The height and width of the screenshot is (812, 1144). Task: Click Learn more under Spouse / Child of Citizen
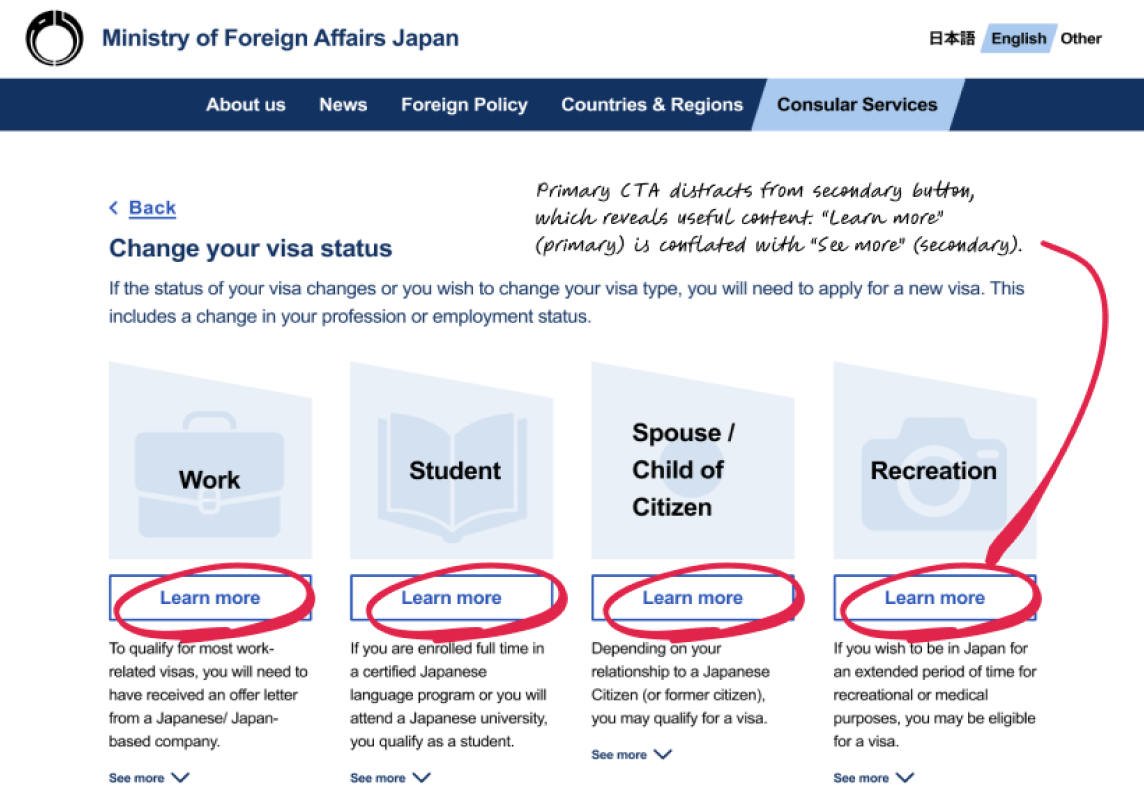tap(692, 598)
